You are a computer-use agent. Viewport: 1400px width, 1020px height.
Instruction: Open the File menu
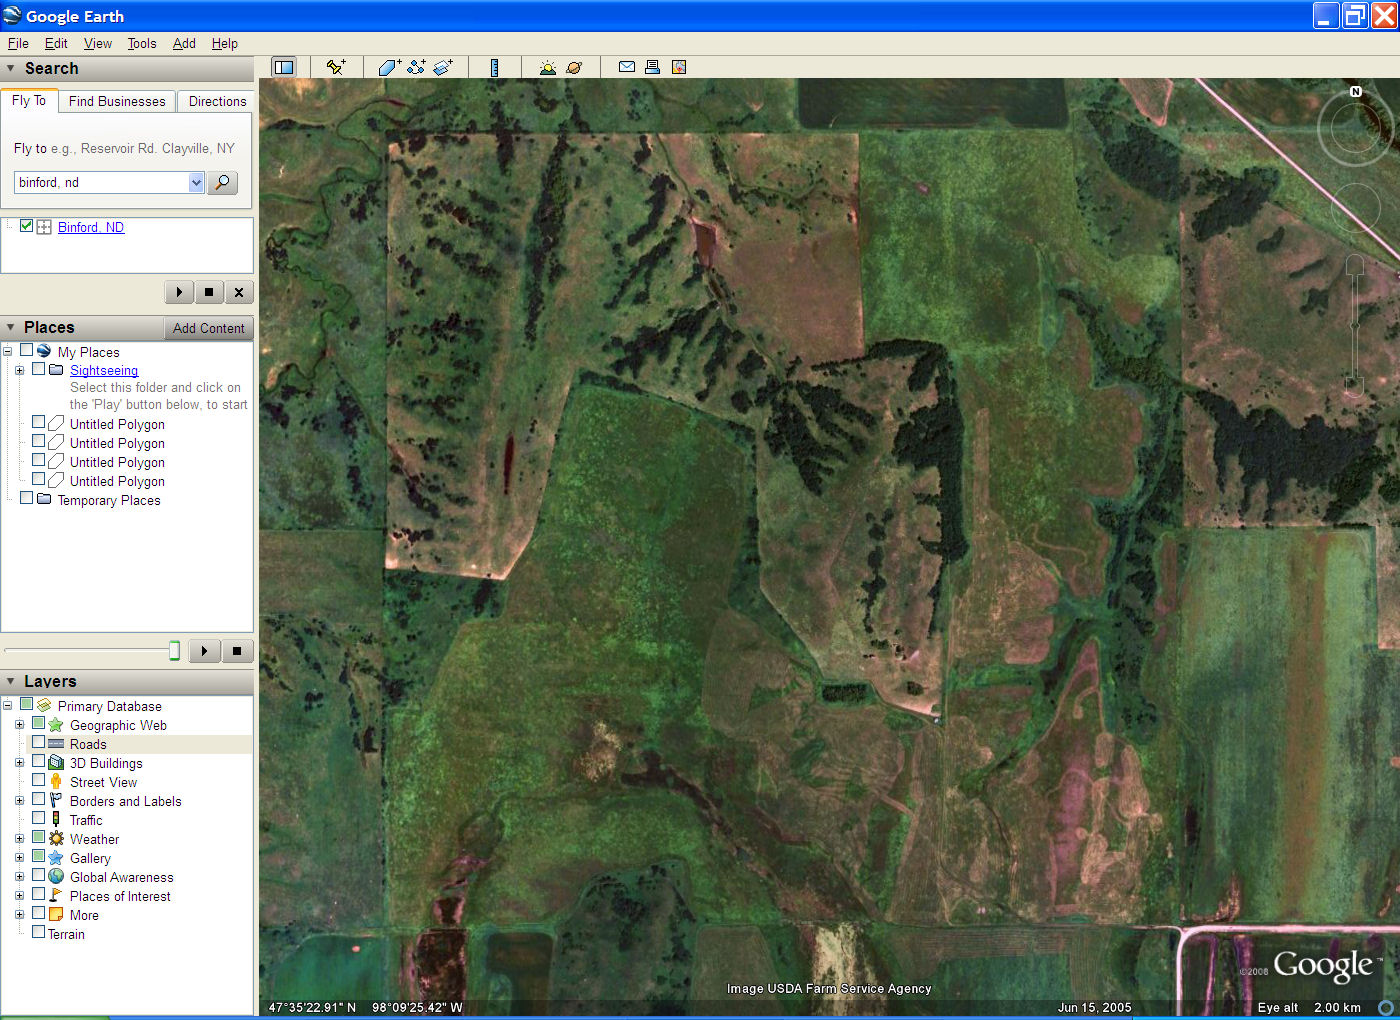pos(18,43)
